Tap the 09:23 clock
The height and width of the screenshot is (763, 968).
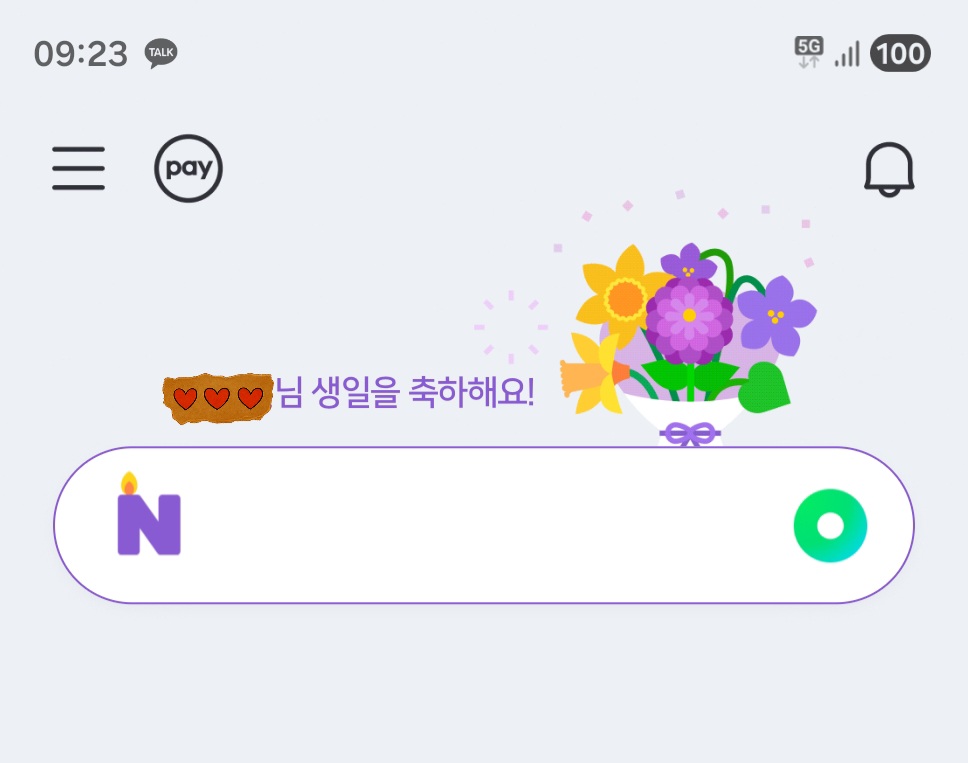[80, 54]
